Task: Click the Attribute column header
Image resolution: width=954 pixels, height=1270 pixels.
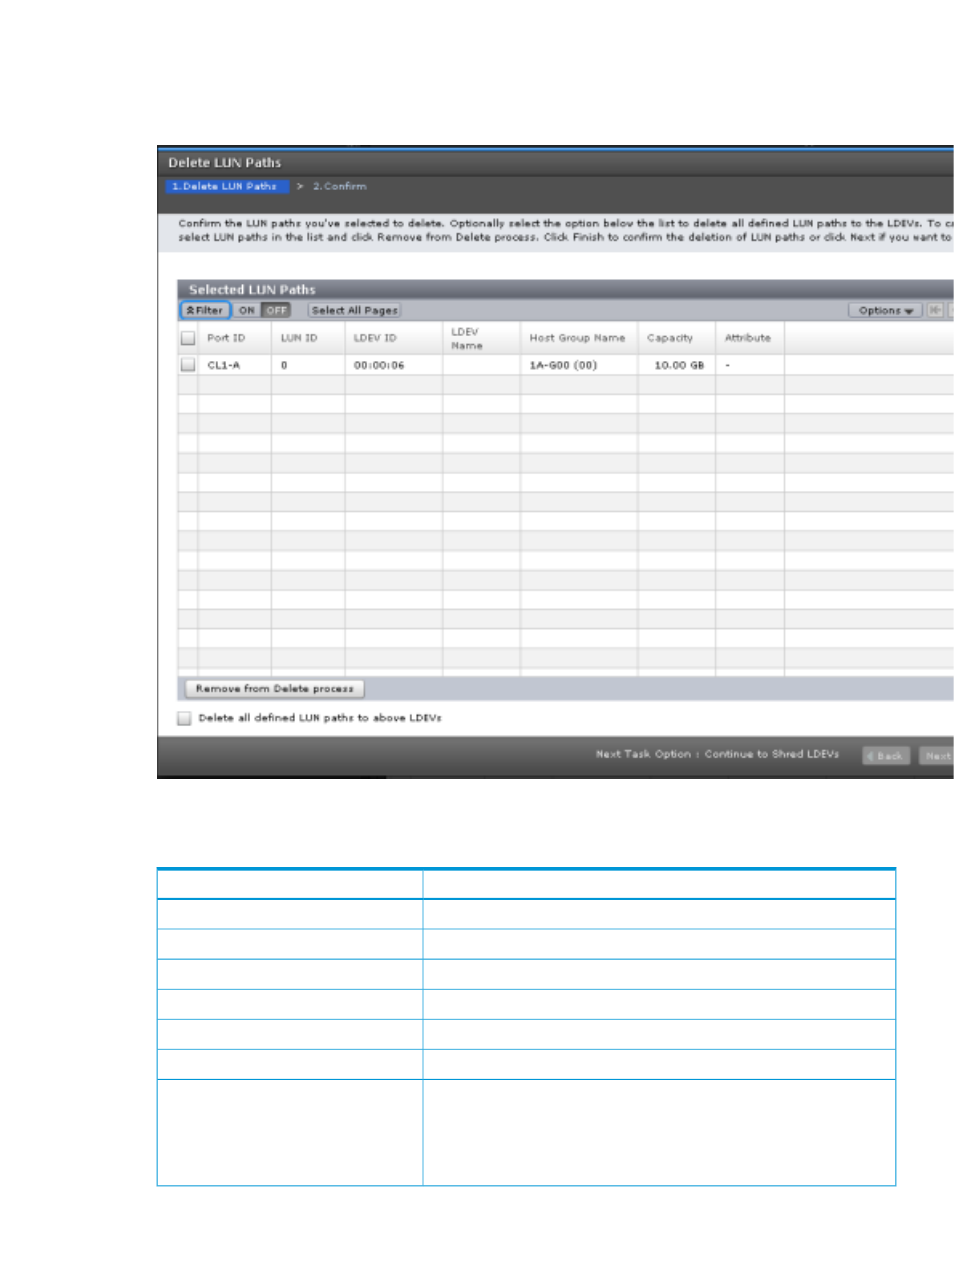Action: [x=748, y=338]
